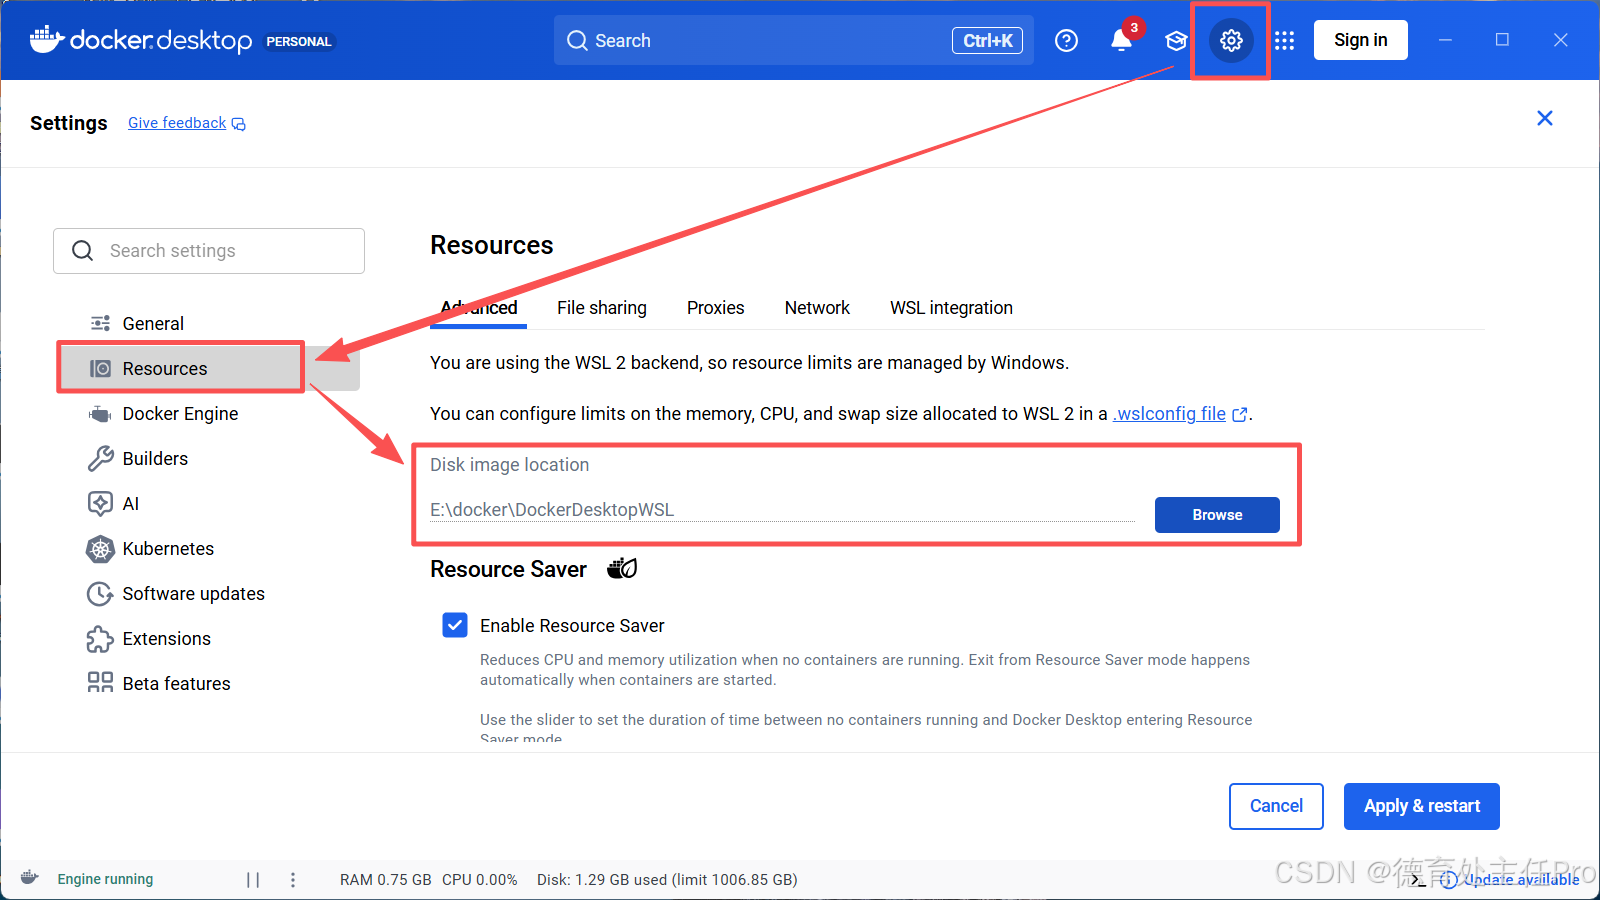Screen dimensions: 1600x900
Task: Open the help question mark icon
Action: 1066,40
